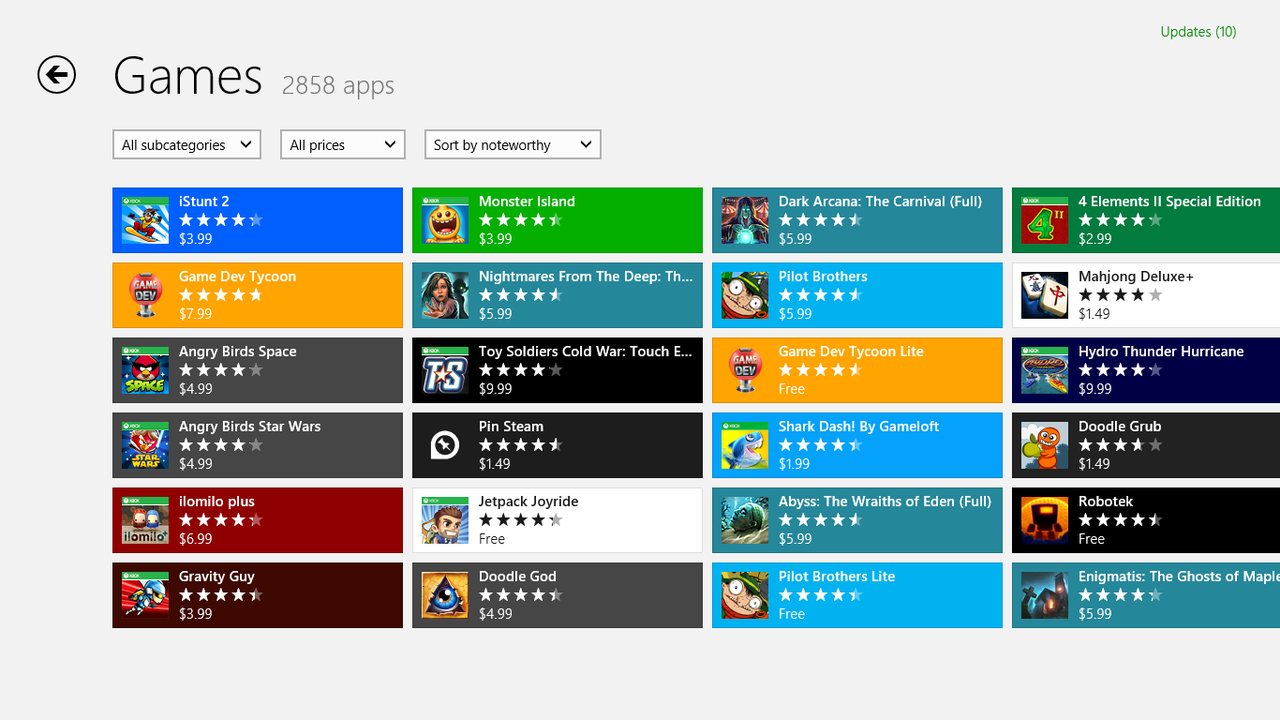The height and width of the screenshot is (720, 1280).
Task: Open the Updates (10) link
Action: point(1198,32)
